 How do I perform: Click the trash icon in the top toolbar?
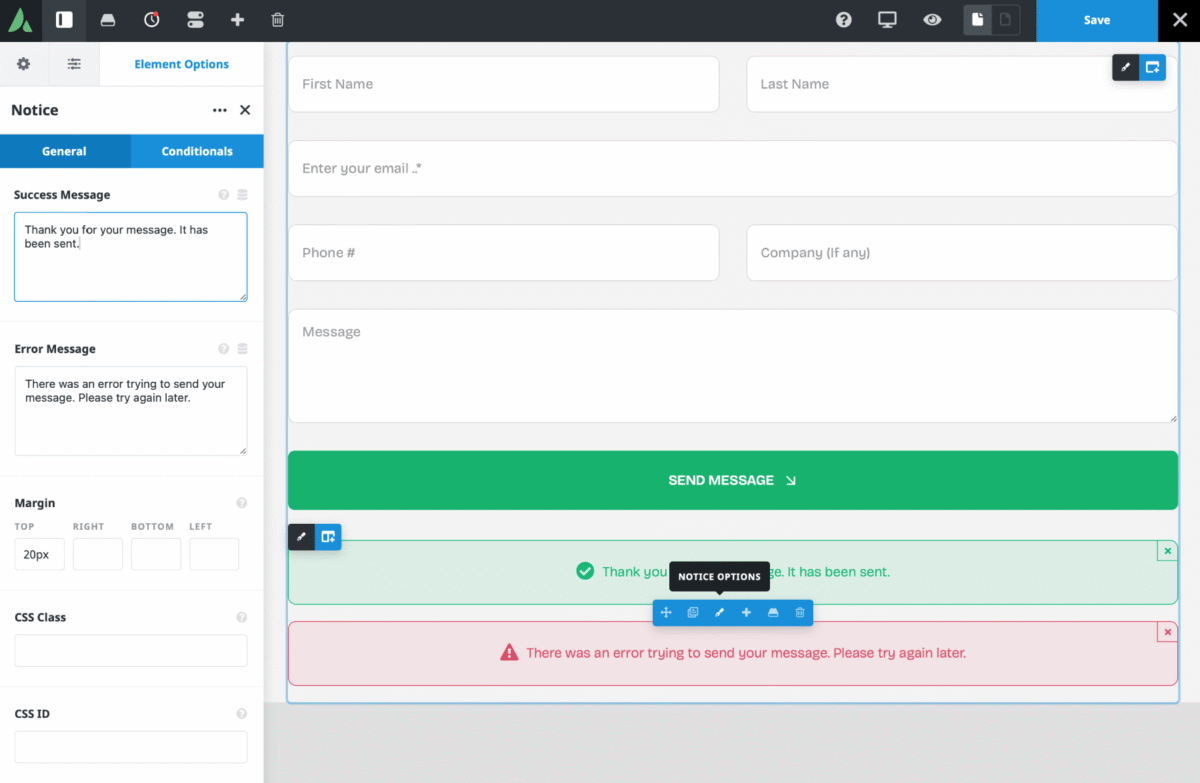pyautogui.click(x=278, y=20)
